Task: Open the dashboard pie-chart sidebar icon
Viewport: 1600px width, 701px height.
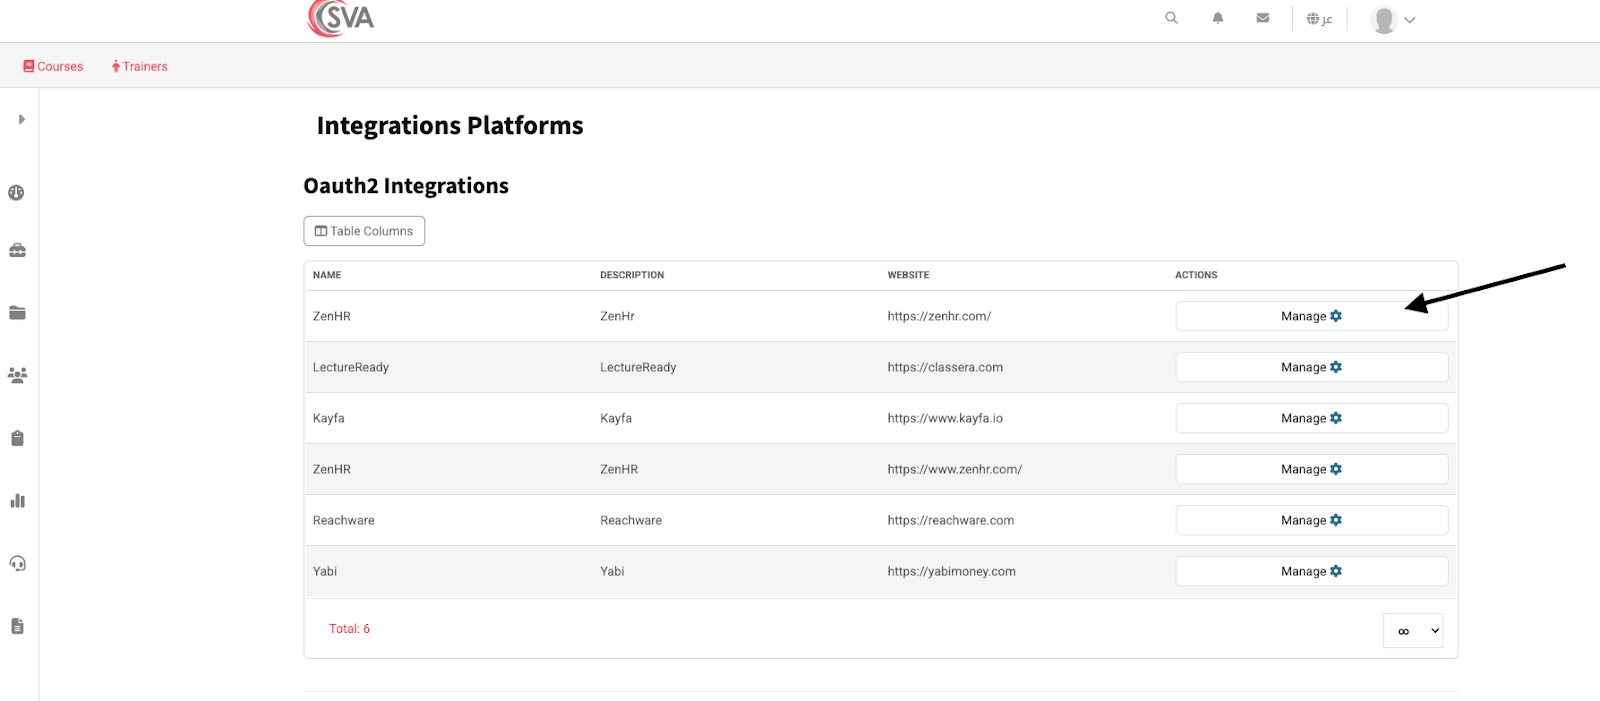Action: tap(17, 193)
